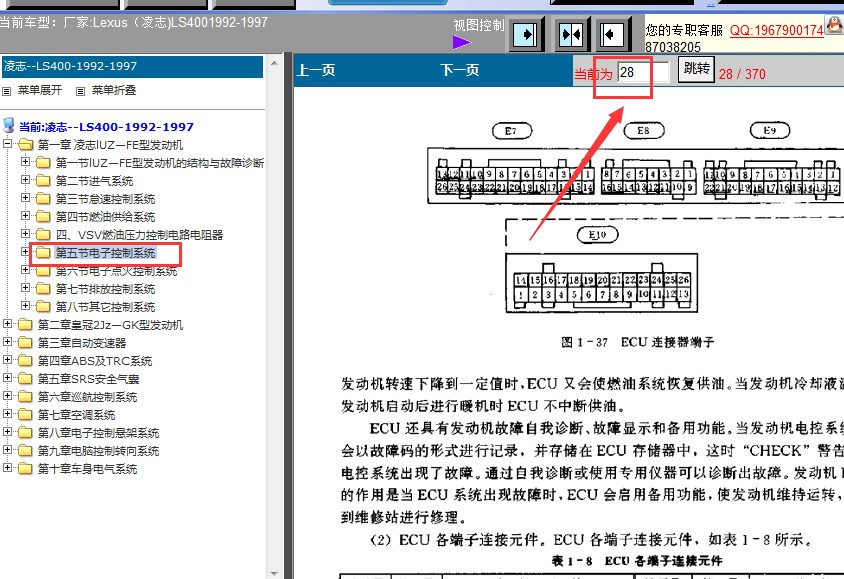844x579 pixels.
Task: Expand 第一节IUZ—FE型发动机的结构与故障诊断 node
Action: (x=25, y=161)
